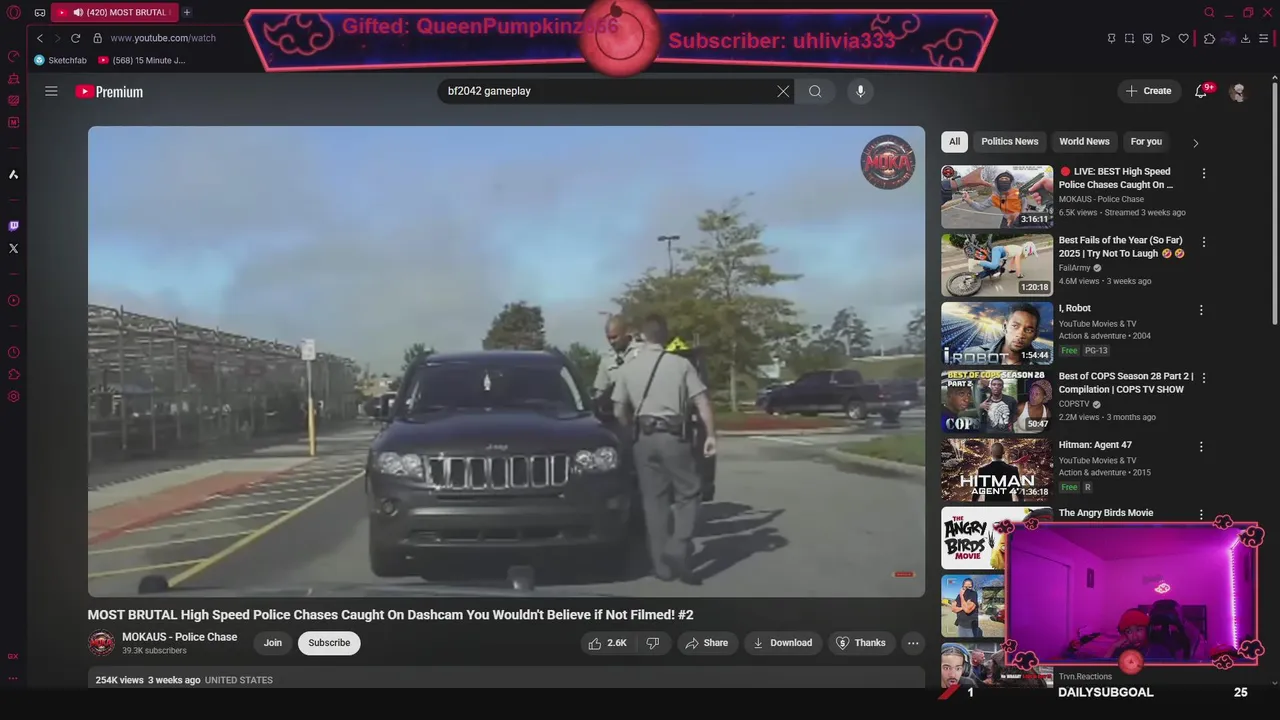
Task: Open the Best Fails of the Year thumbnail
Action: (x=997, y=265)
